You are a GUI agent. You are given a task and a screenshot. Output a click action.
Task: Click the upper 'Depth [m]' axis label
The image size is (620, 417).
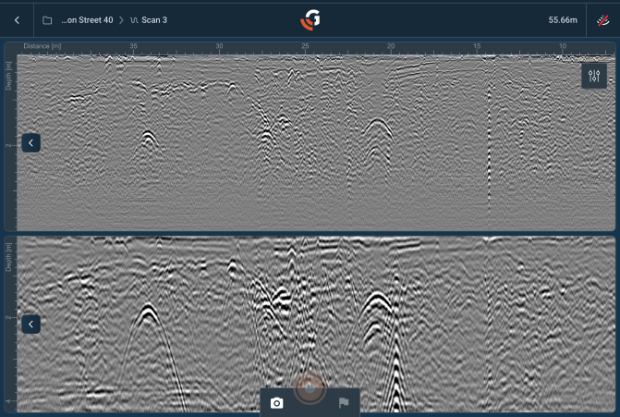(8, 76)
